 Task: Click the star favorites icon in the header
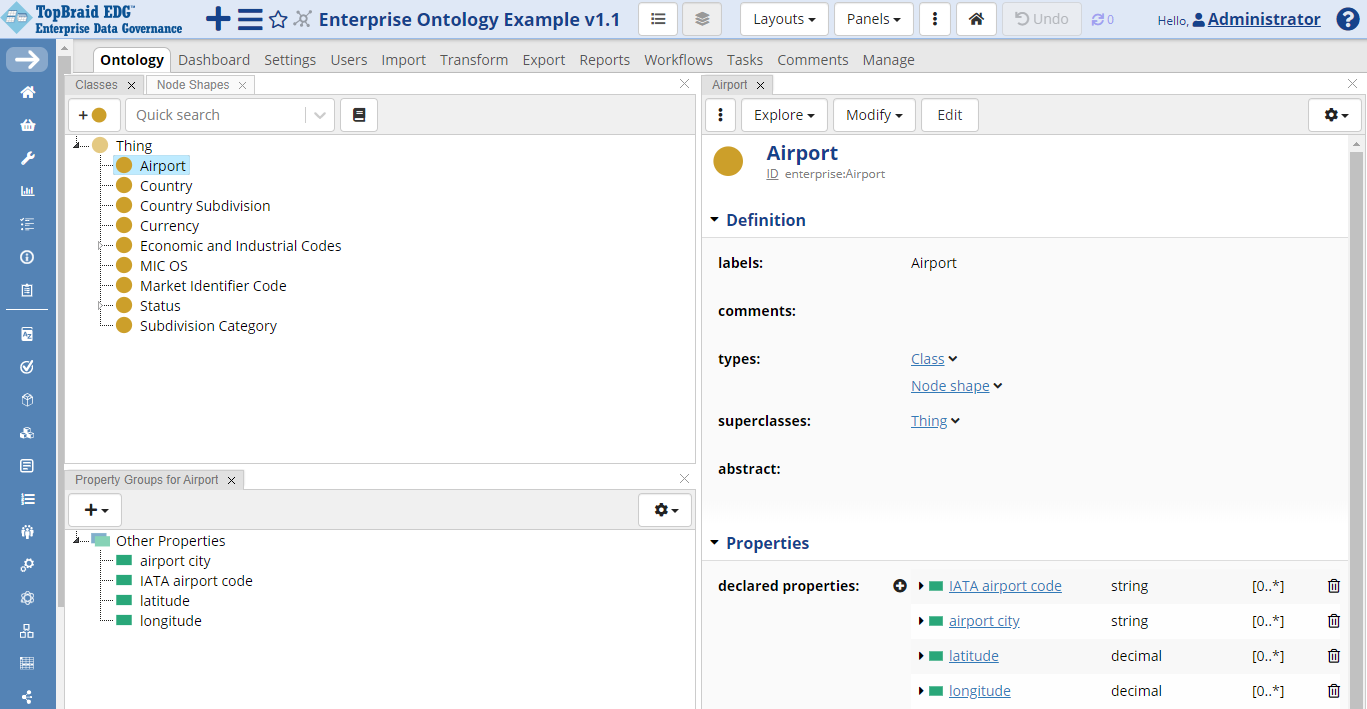(277, 19)
